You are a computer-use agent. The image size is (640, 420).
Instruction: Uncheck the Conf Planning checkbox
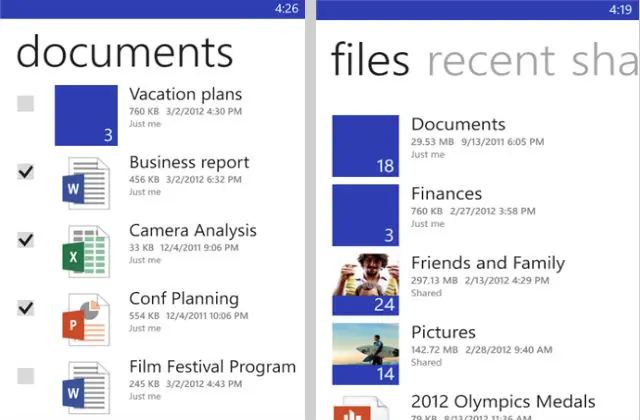(26, 307)
